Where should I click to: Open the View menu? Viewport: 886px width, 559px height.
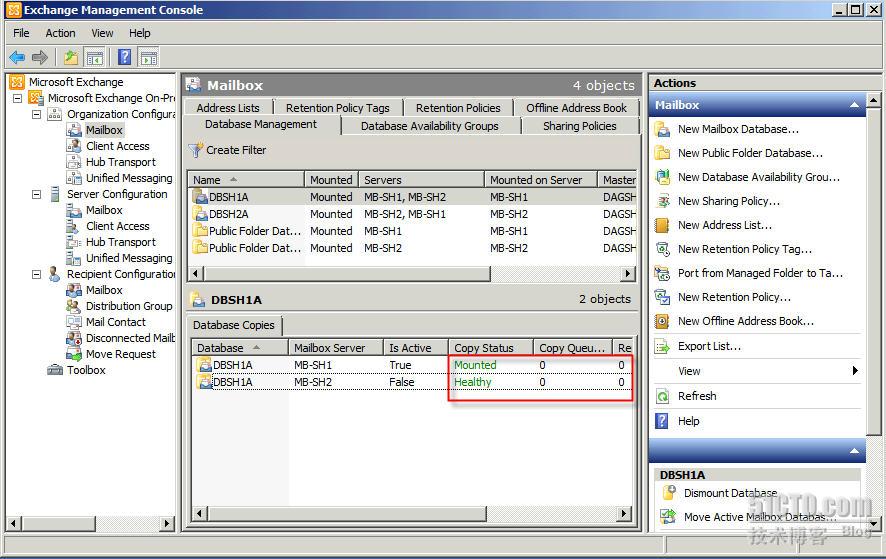coord(102,33)
